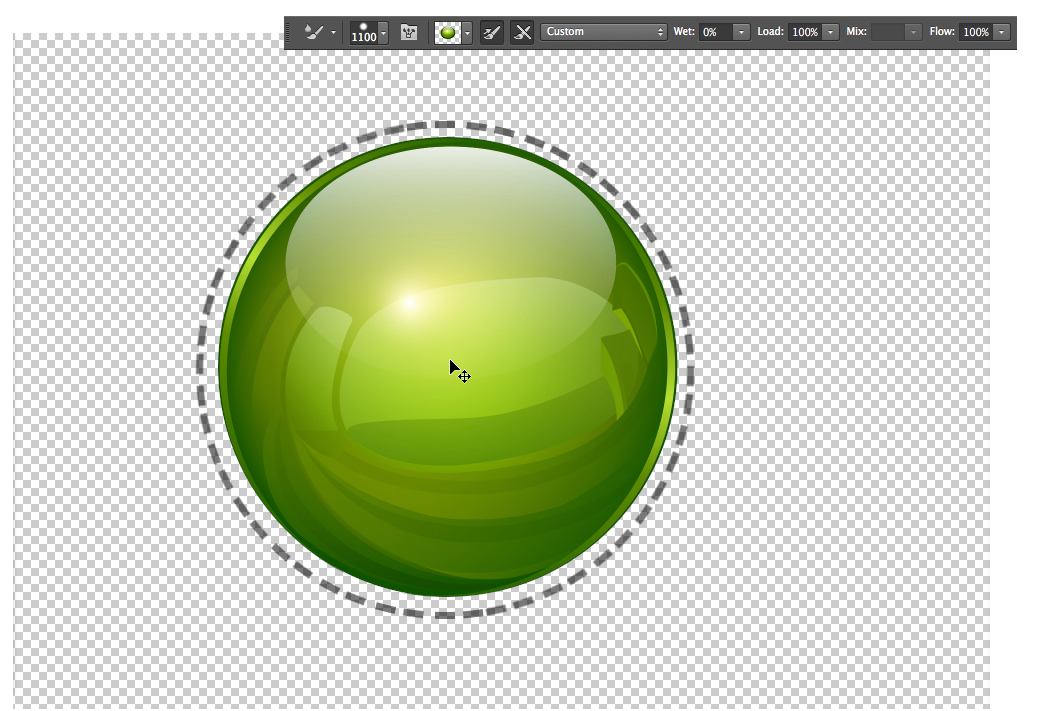Viewport: 1050px width, 711px height.
Task: Click the Wet percentage input field
Action: [x=716, y=31]
